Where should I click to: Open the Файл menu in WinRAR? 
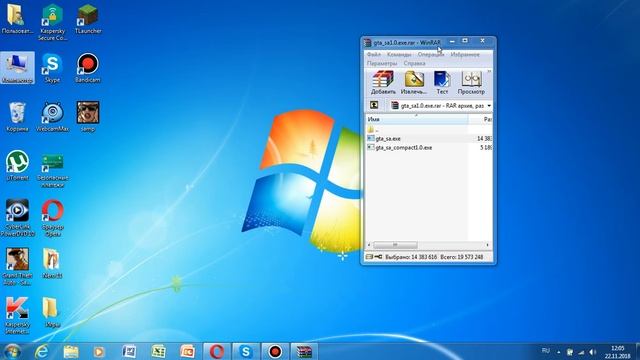pos(373,54)
